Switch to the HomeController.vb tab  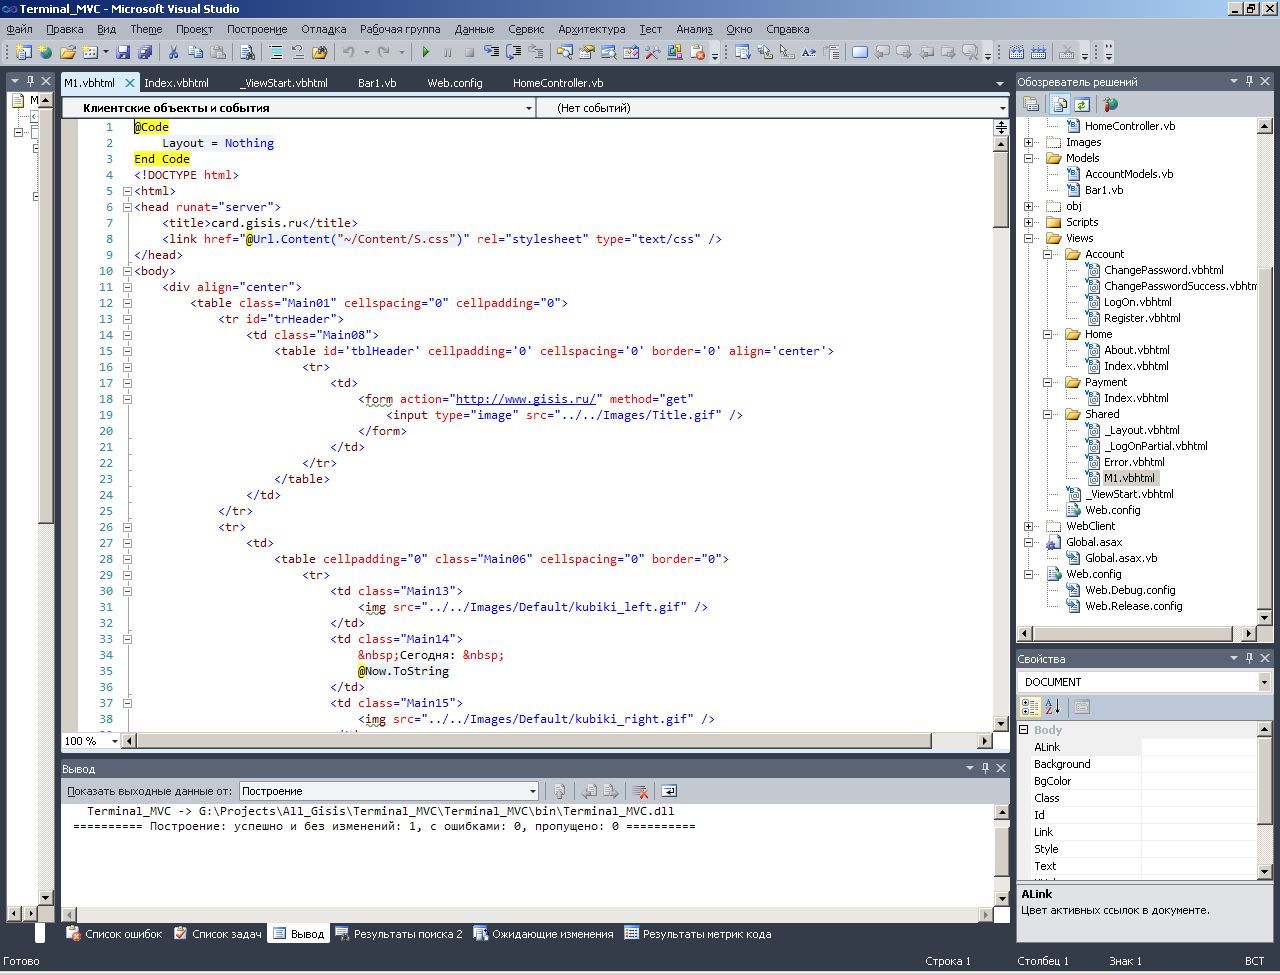click(x=557, y=83)
